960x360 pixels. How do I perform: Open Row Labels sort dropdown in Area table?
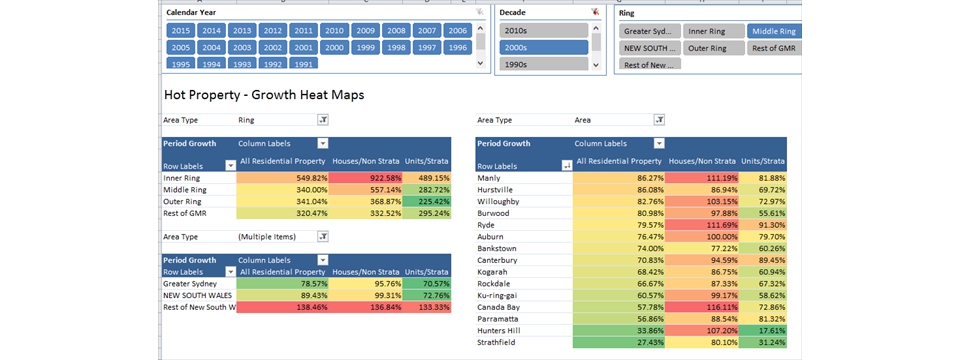tap(566, 165)
